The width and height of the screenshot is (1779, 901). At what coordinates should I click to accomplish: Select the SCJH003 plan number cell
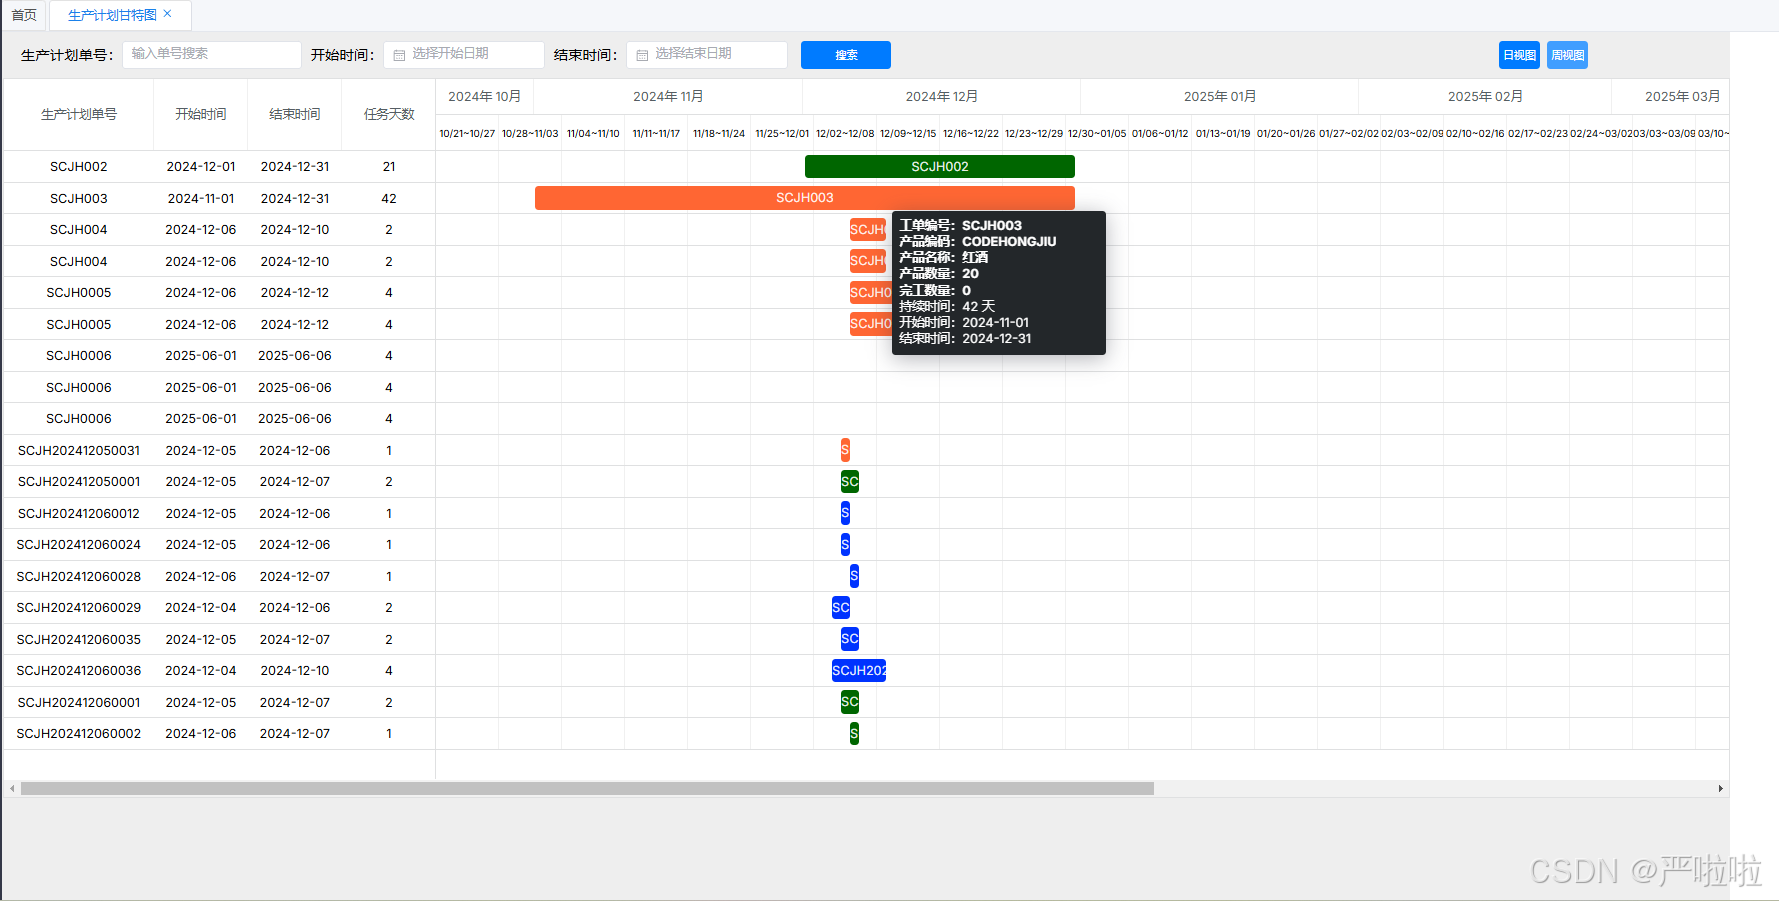click(79, 198)
